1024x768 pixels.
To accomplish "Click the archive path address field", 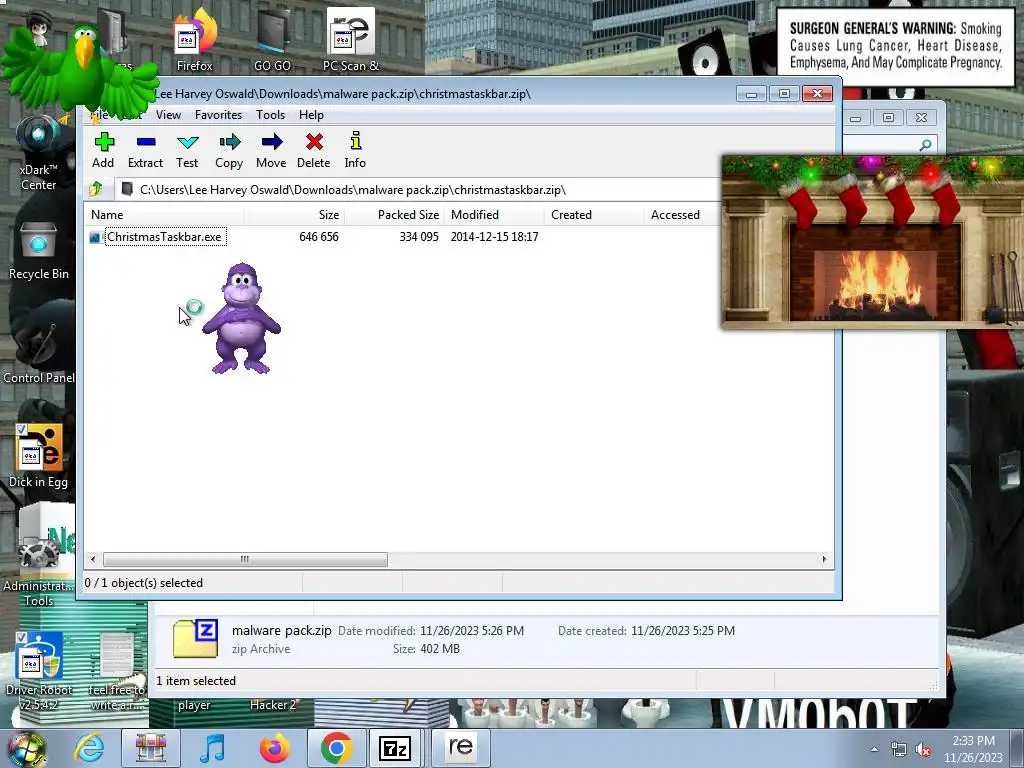I will [418, 189].
